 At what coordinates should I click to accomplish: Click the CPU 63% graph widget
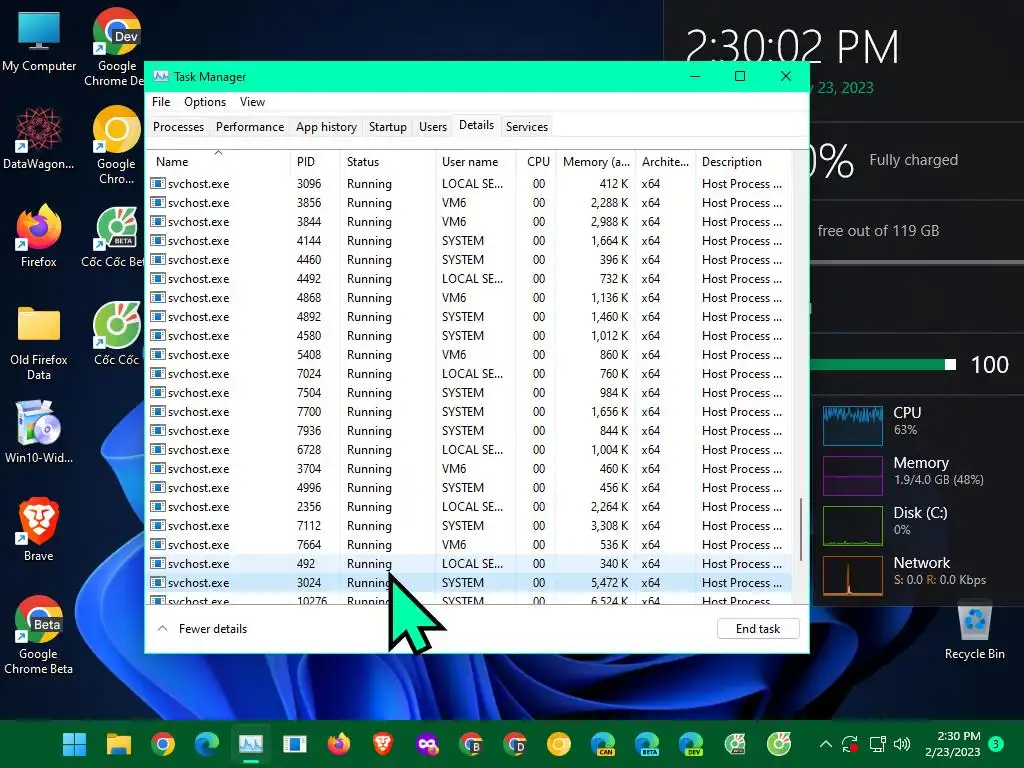(x=852, y=425)
